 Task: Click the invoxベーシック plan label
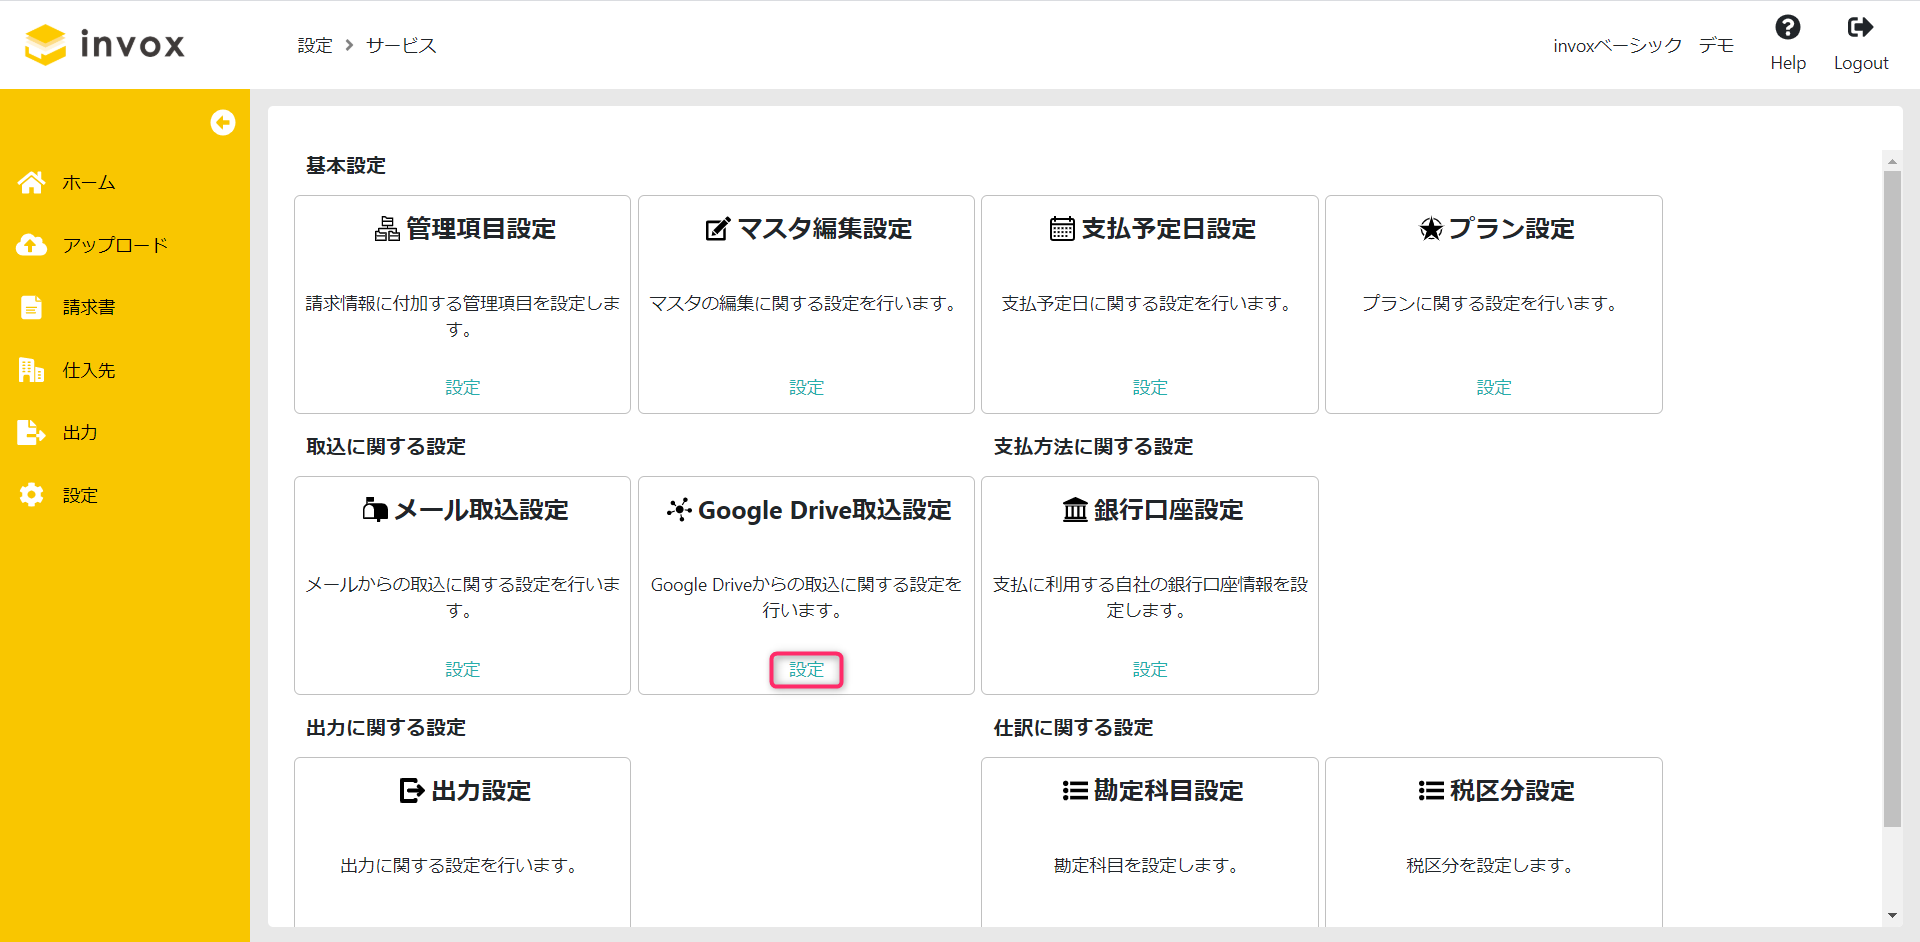tap(1618, 45)
